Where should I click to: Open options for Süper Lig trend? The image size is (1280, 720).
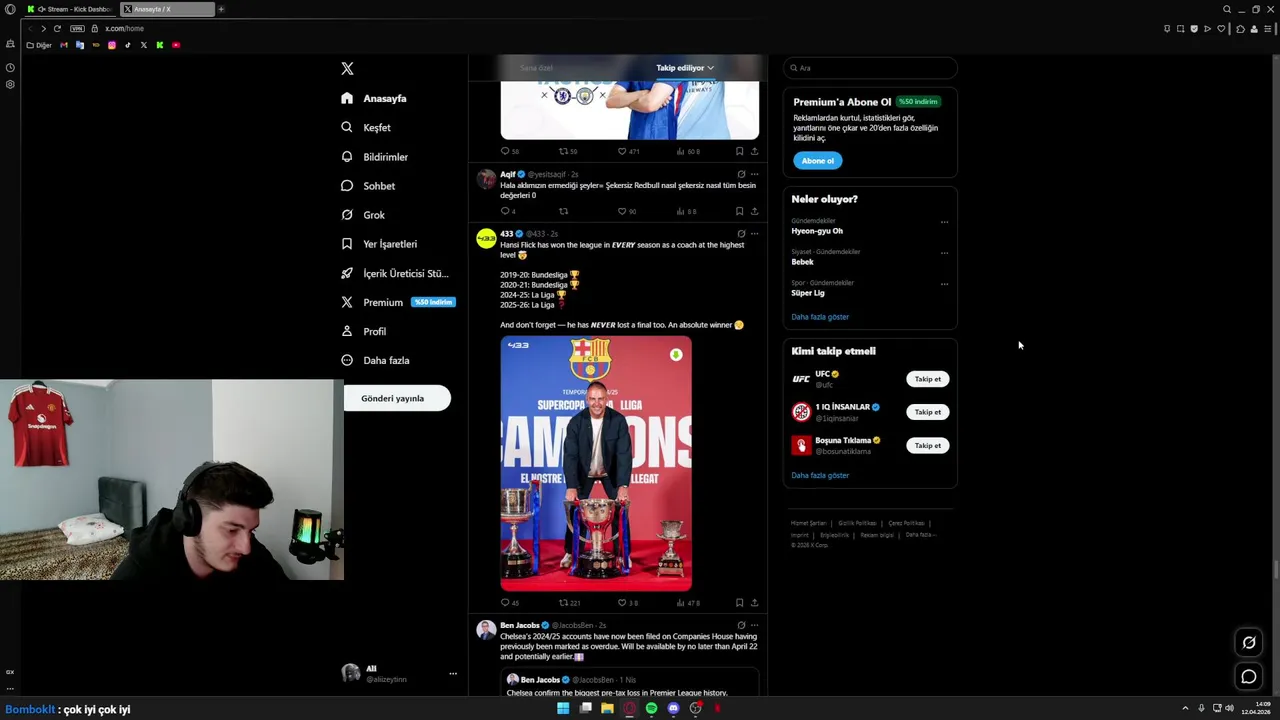[944, 284]
